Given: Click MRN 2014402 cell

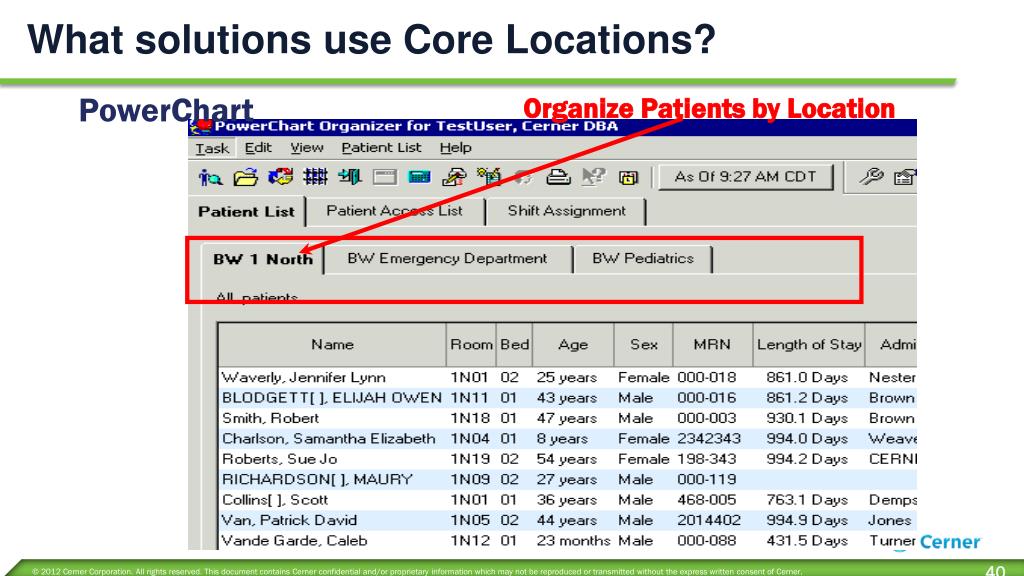Looking at the screenshot, I should (709, 520).
